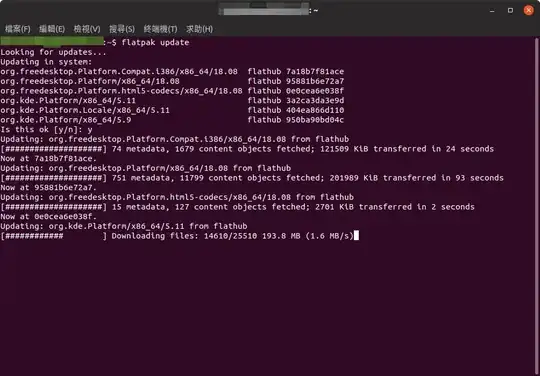The height and width of the screenshot is (376, 540).
Task: Click the terminal title bar text
Action: [x=269, y=11]
